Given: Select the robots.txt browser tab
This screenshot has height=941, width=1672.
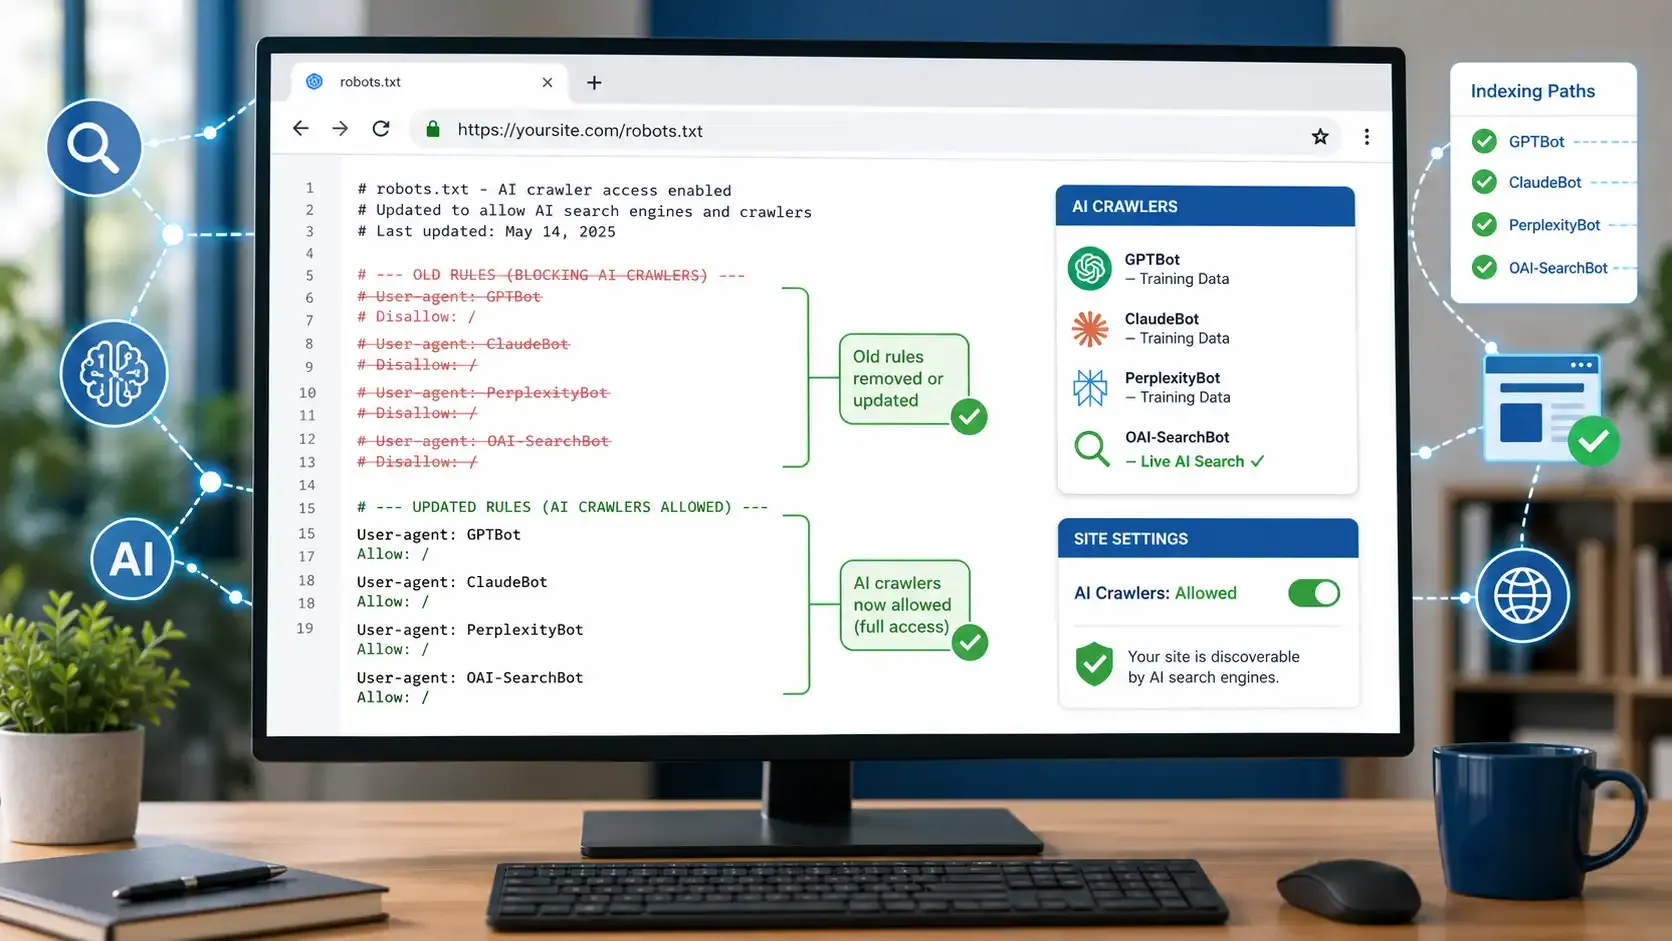Looking at the screenshot, I should click(x=429, y=82).
